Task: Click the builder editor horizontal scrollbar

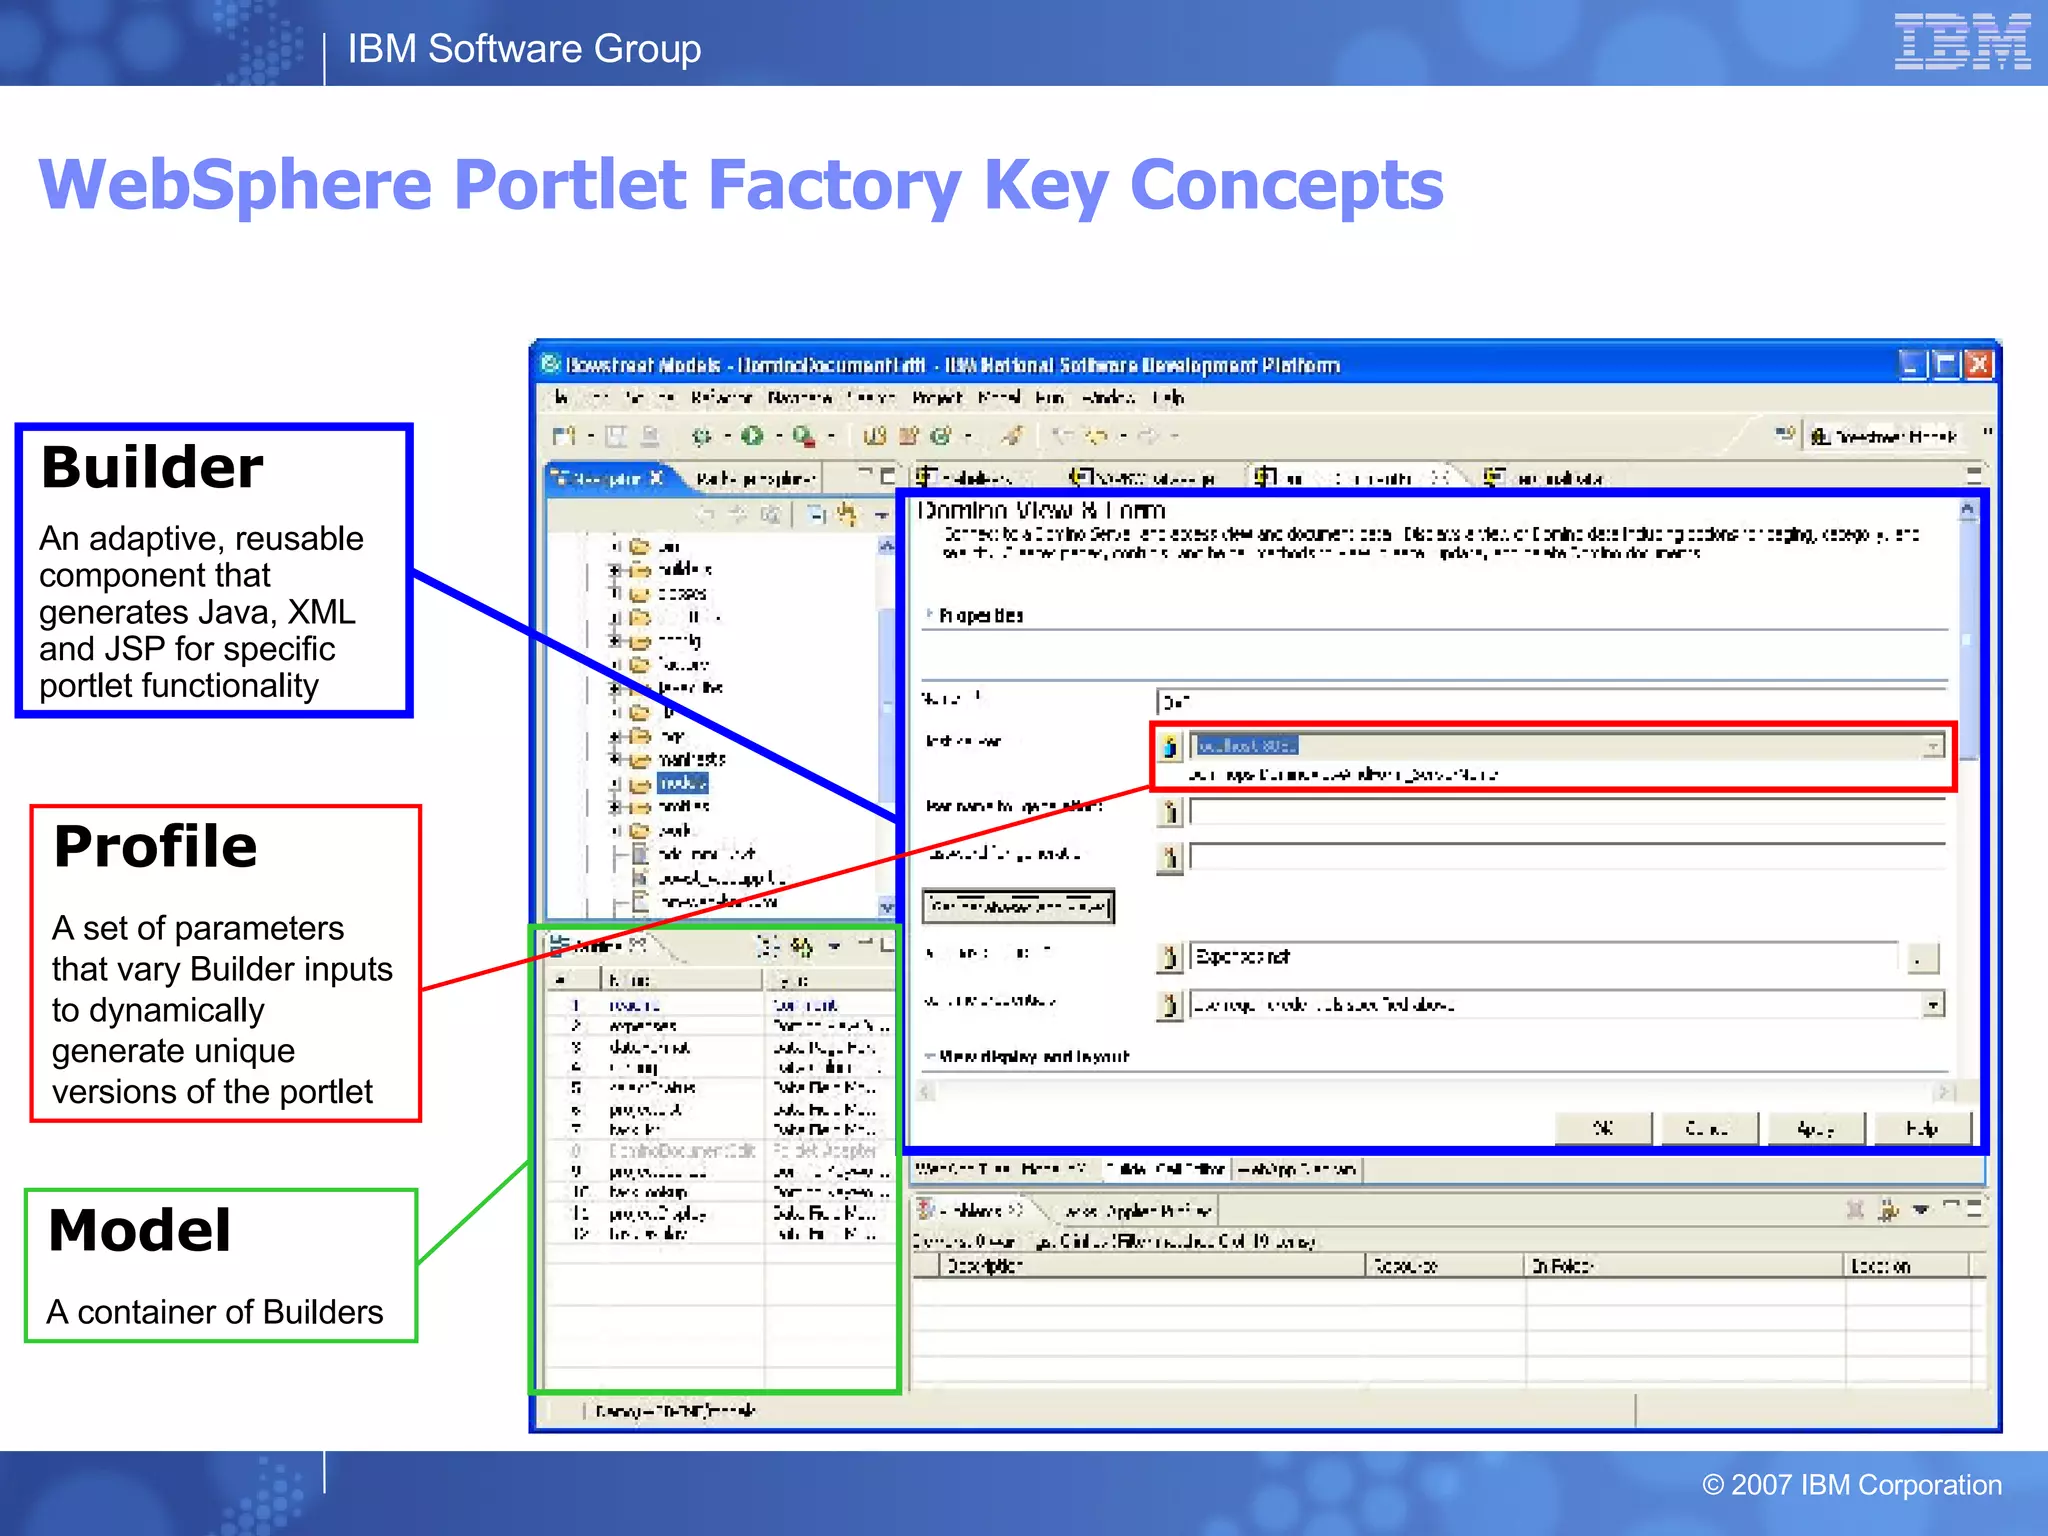Action: (x=1436, y=1091)
